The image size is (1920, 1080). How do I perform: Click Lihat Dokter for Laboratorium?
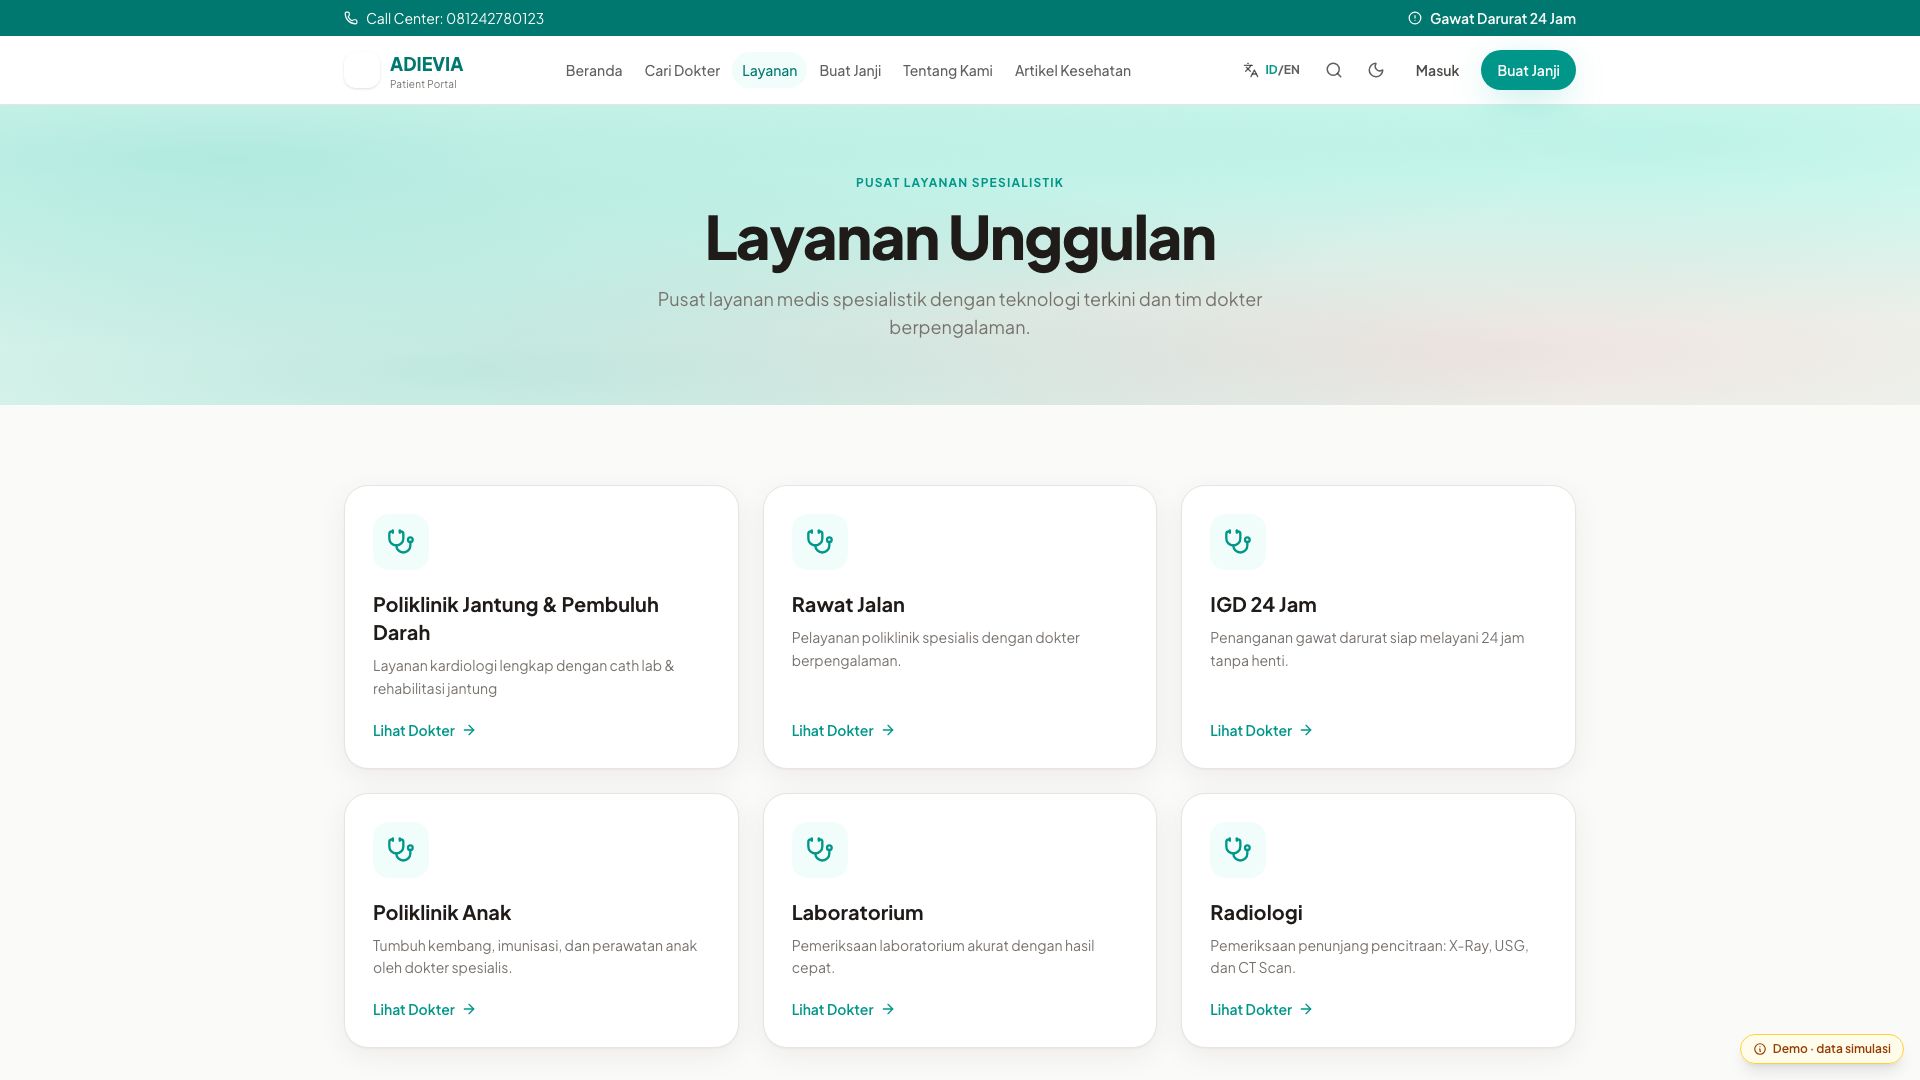[843, 1010]
